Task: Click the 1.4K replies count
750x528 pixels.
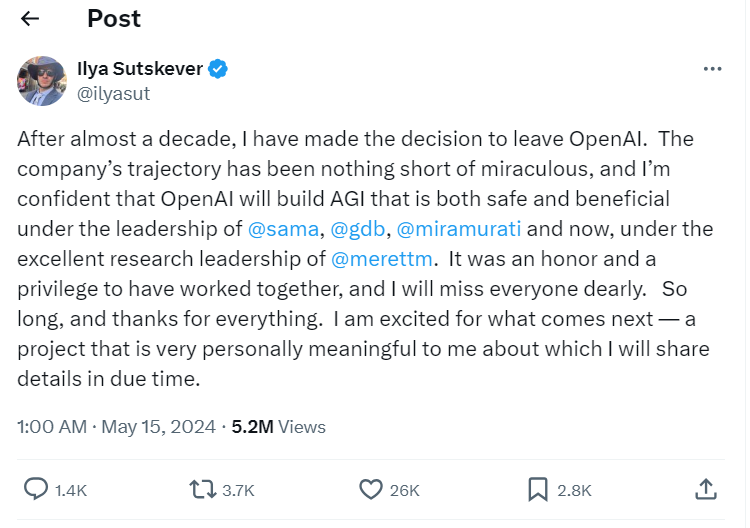Action: [71, 490]
